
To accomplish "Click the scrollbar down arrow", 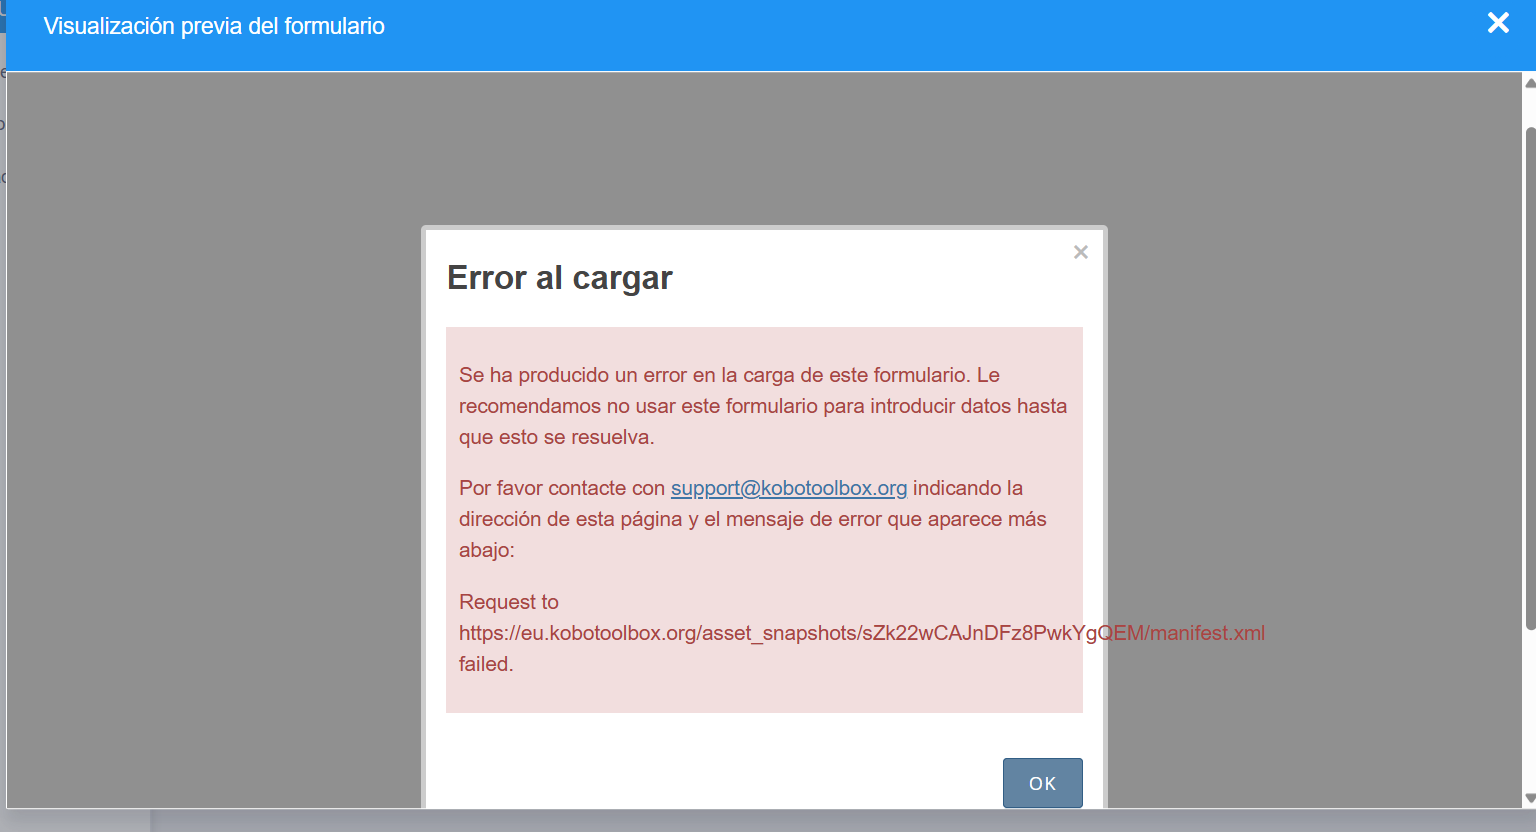I will pyautogui.click(x=1529, y=798).
